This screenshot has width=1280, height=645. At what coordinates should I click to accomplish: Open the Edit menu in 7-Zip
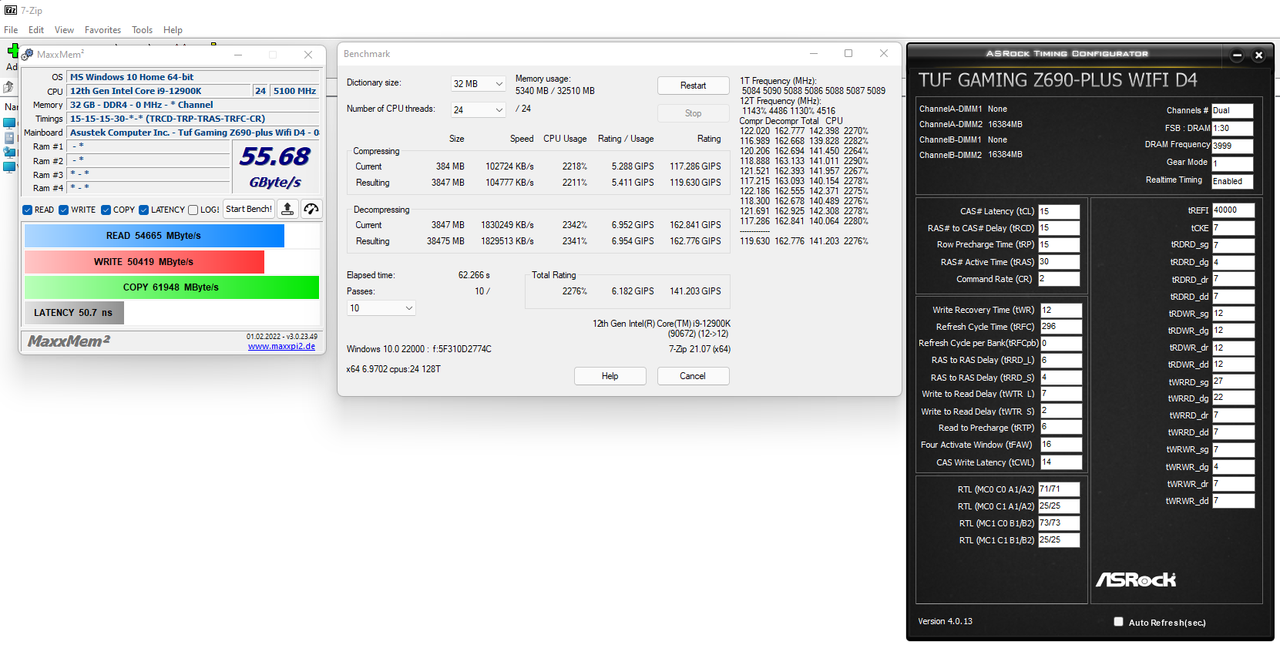pos(36,30)
